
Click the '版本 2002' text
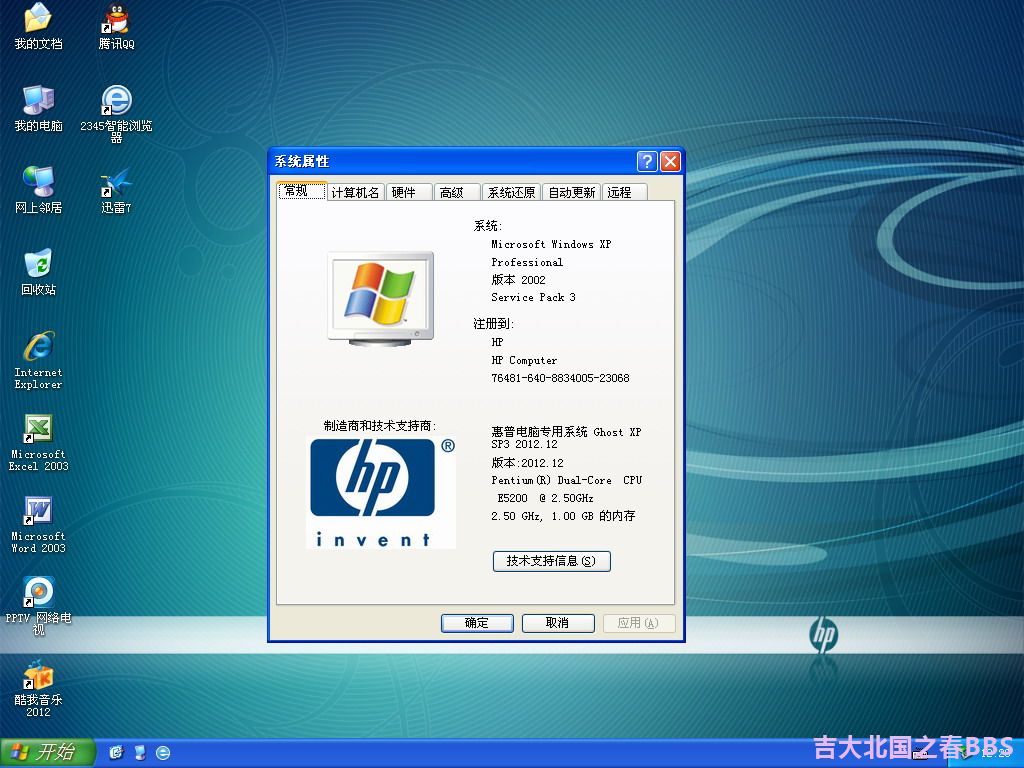pyautogui.click(x=519, y=280)
